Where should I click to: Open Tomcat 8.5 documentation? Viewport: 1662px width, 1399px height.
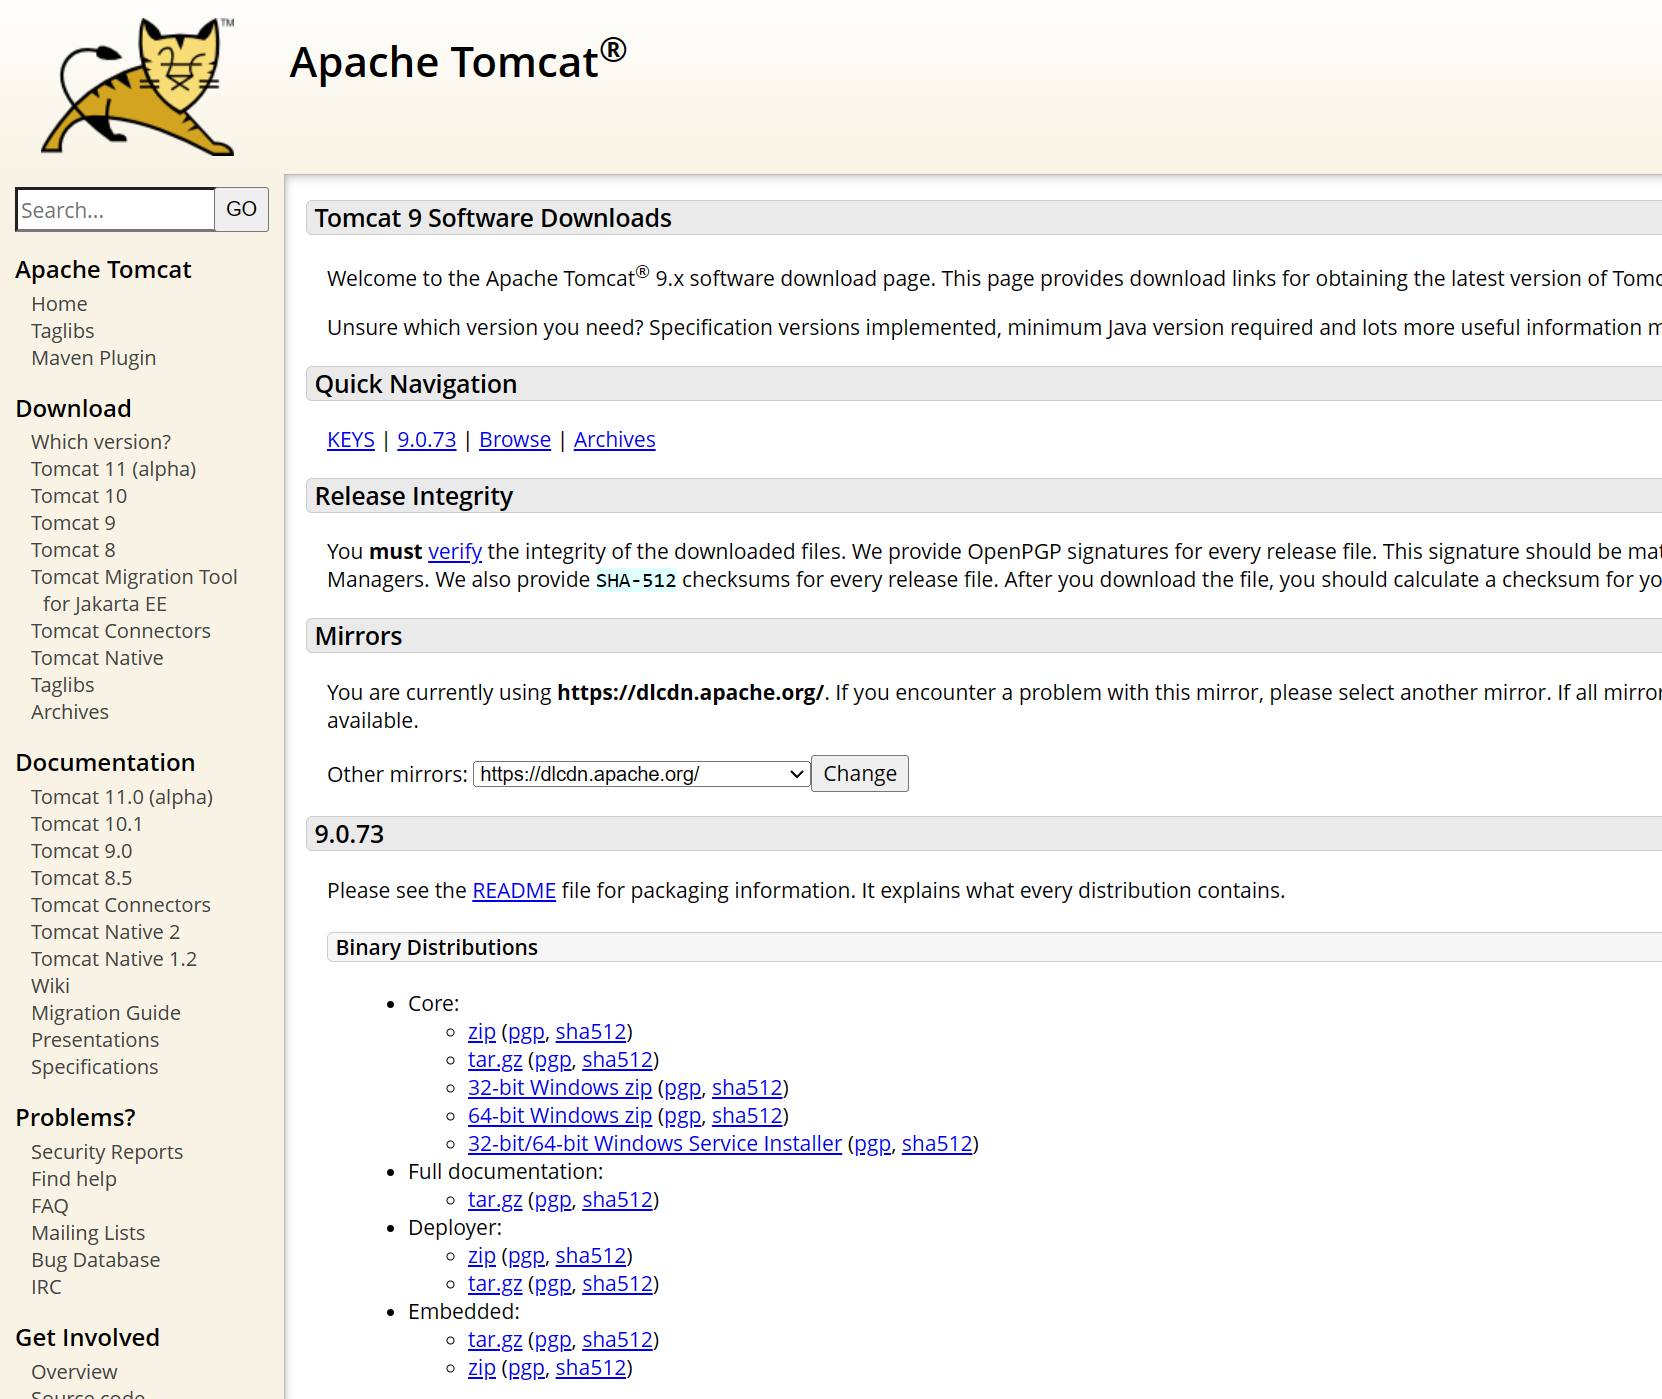pos(81,878)
